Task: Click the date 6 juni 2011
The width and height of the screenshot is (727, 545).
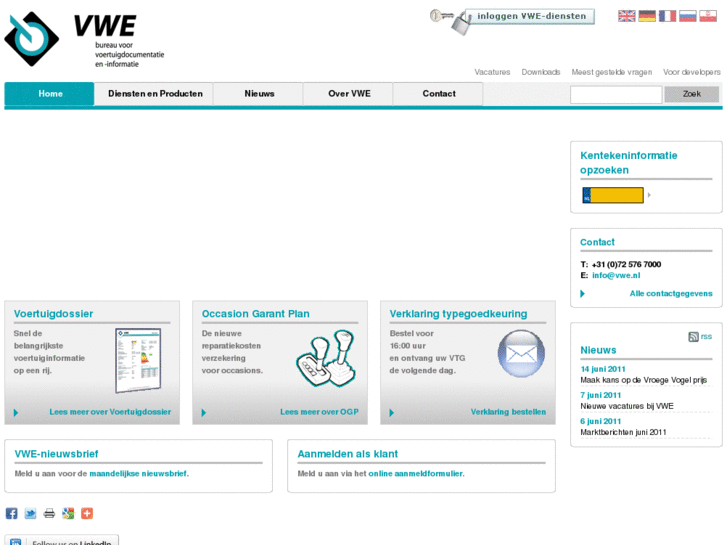Action: tap(600, 421)
